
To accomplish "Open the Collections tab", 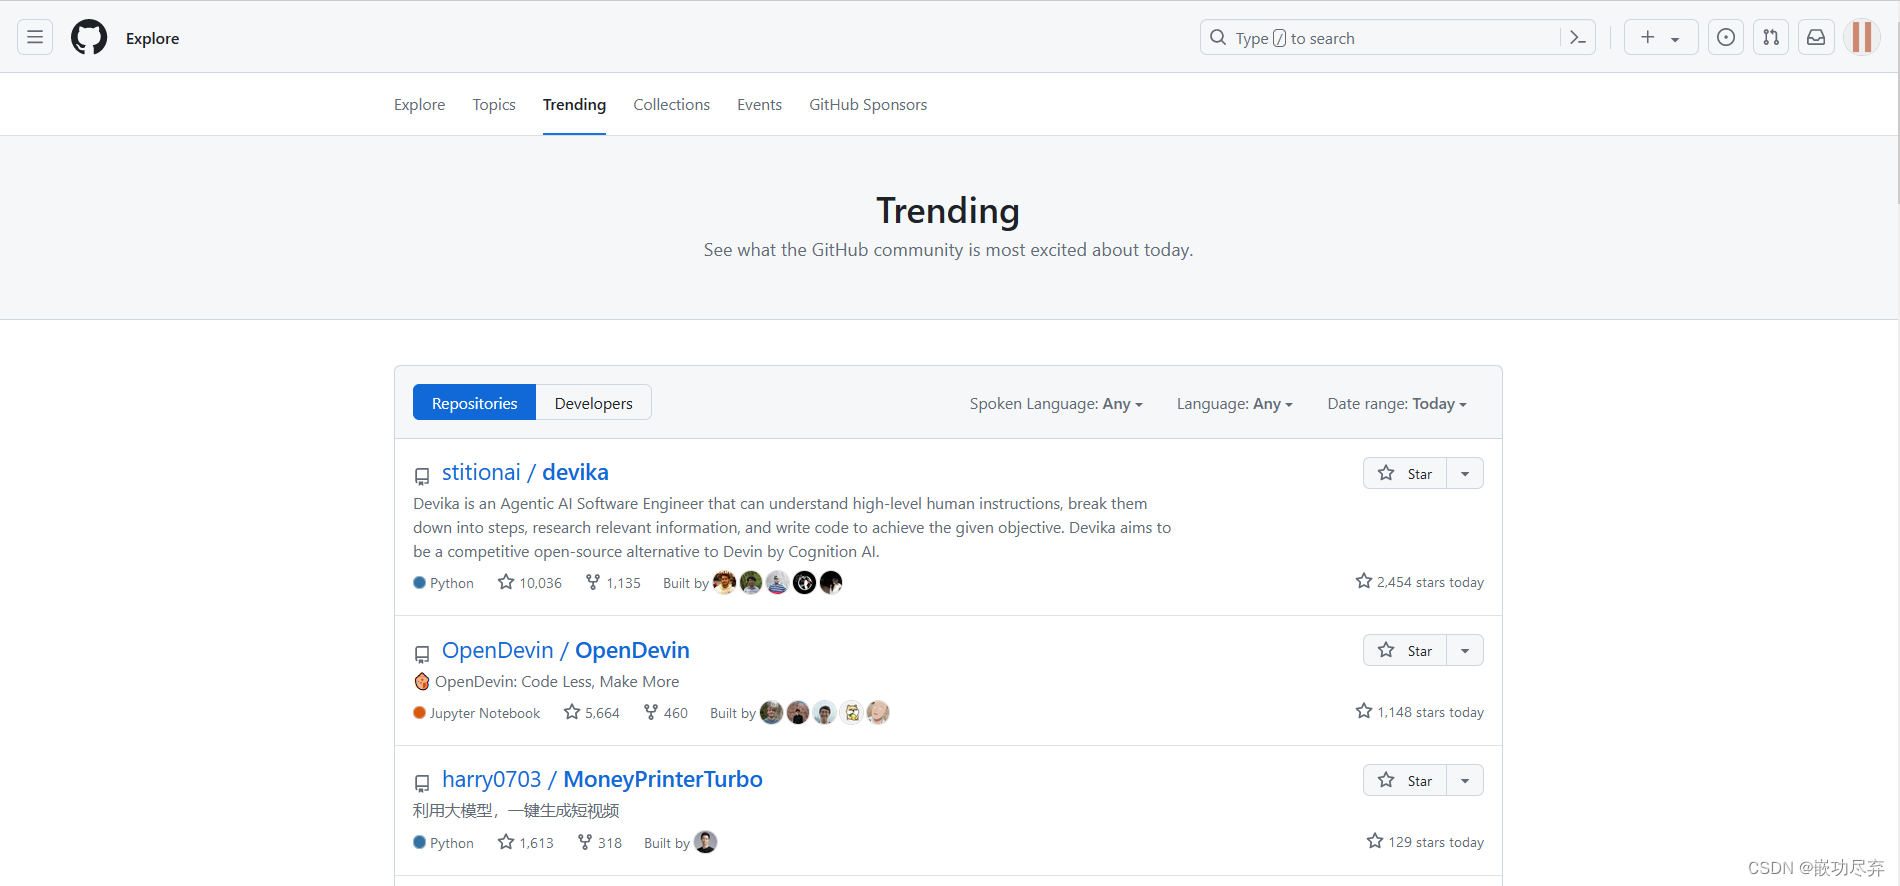I will [x=671, y=105].
